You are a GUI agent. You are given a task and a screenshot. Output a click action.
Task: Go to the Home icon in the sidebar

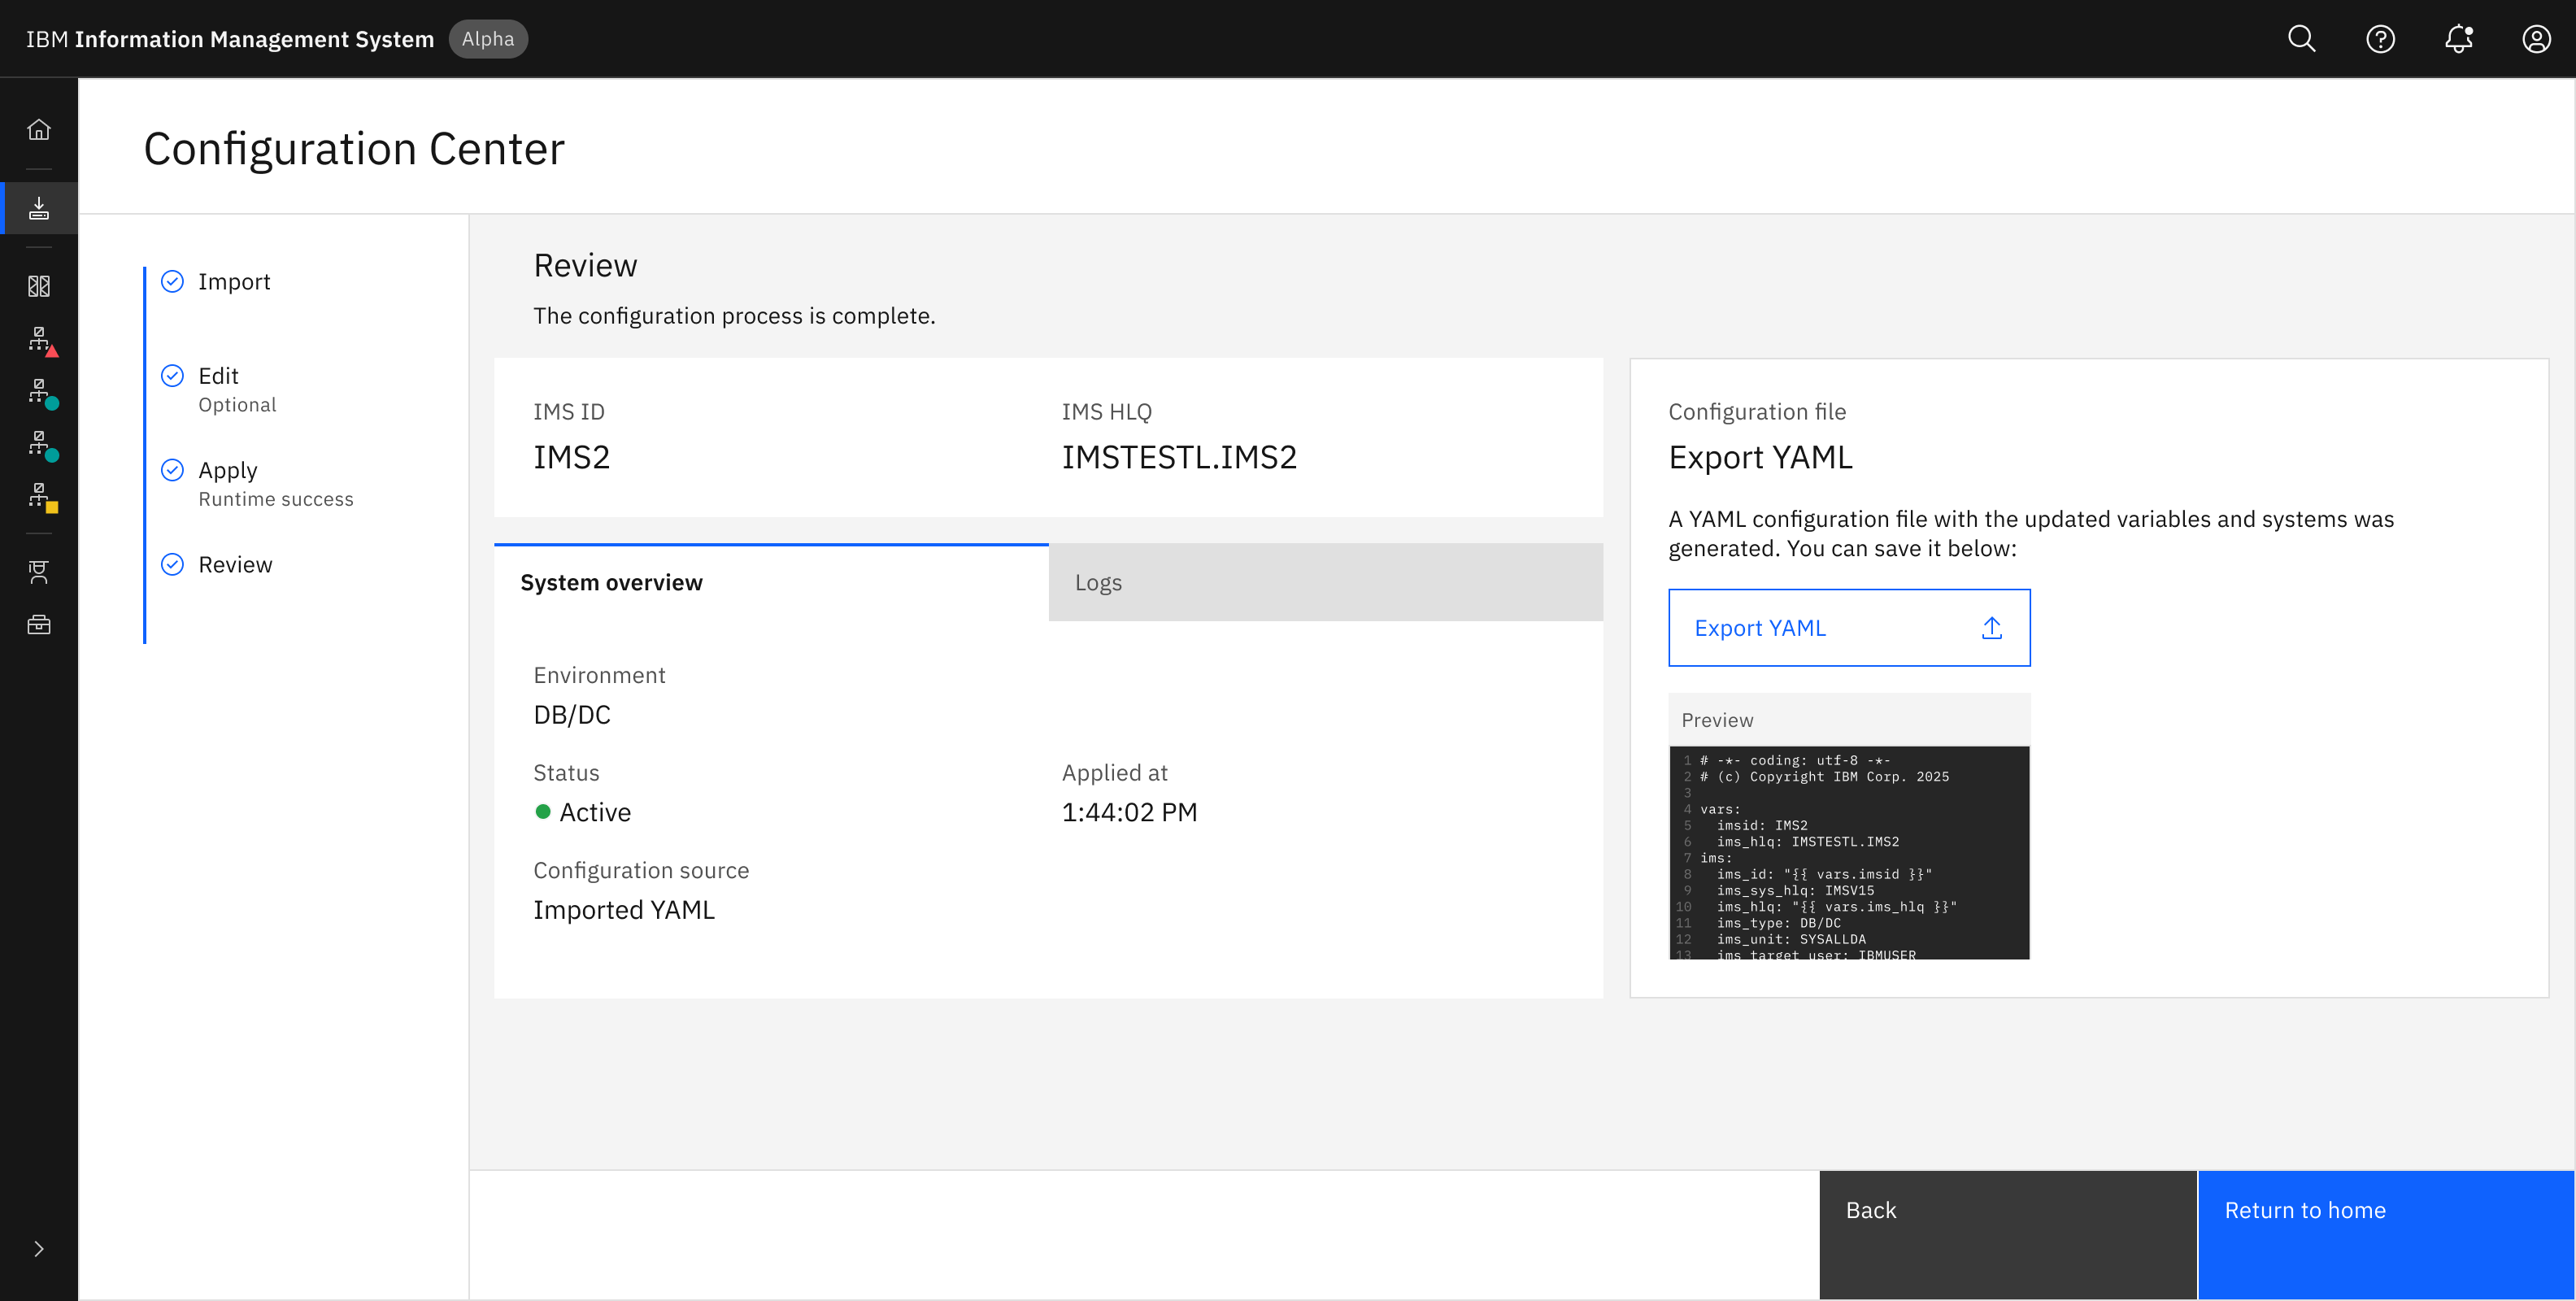point(39,130)
